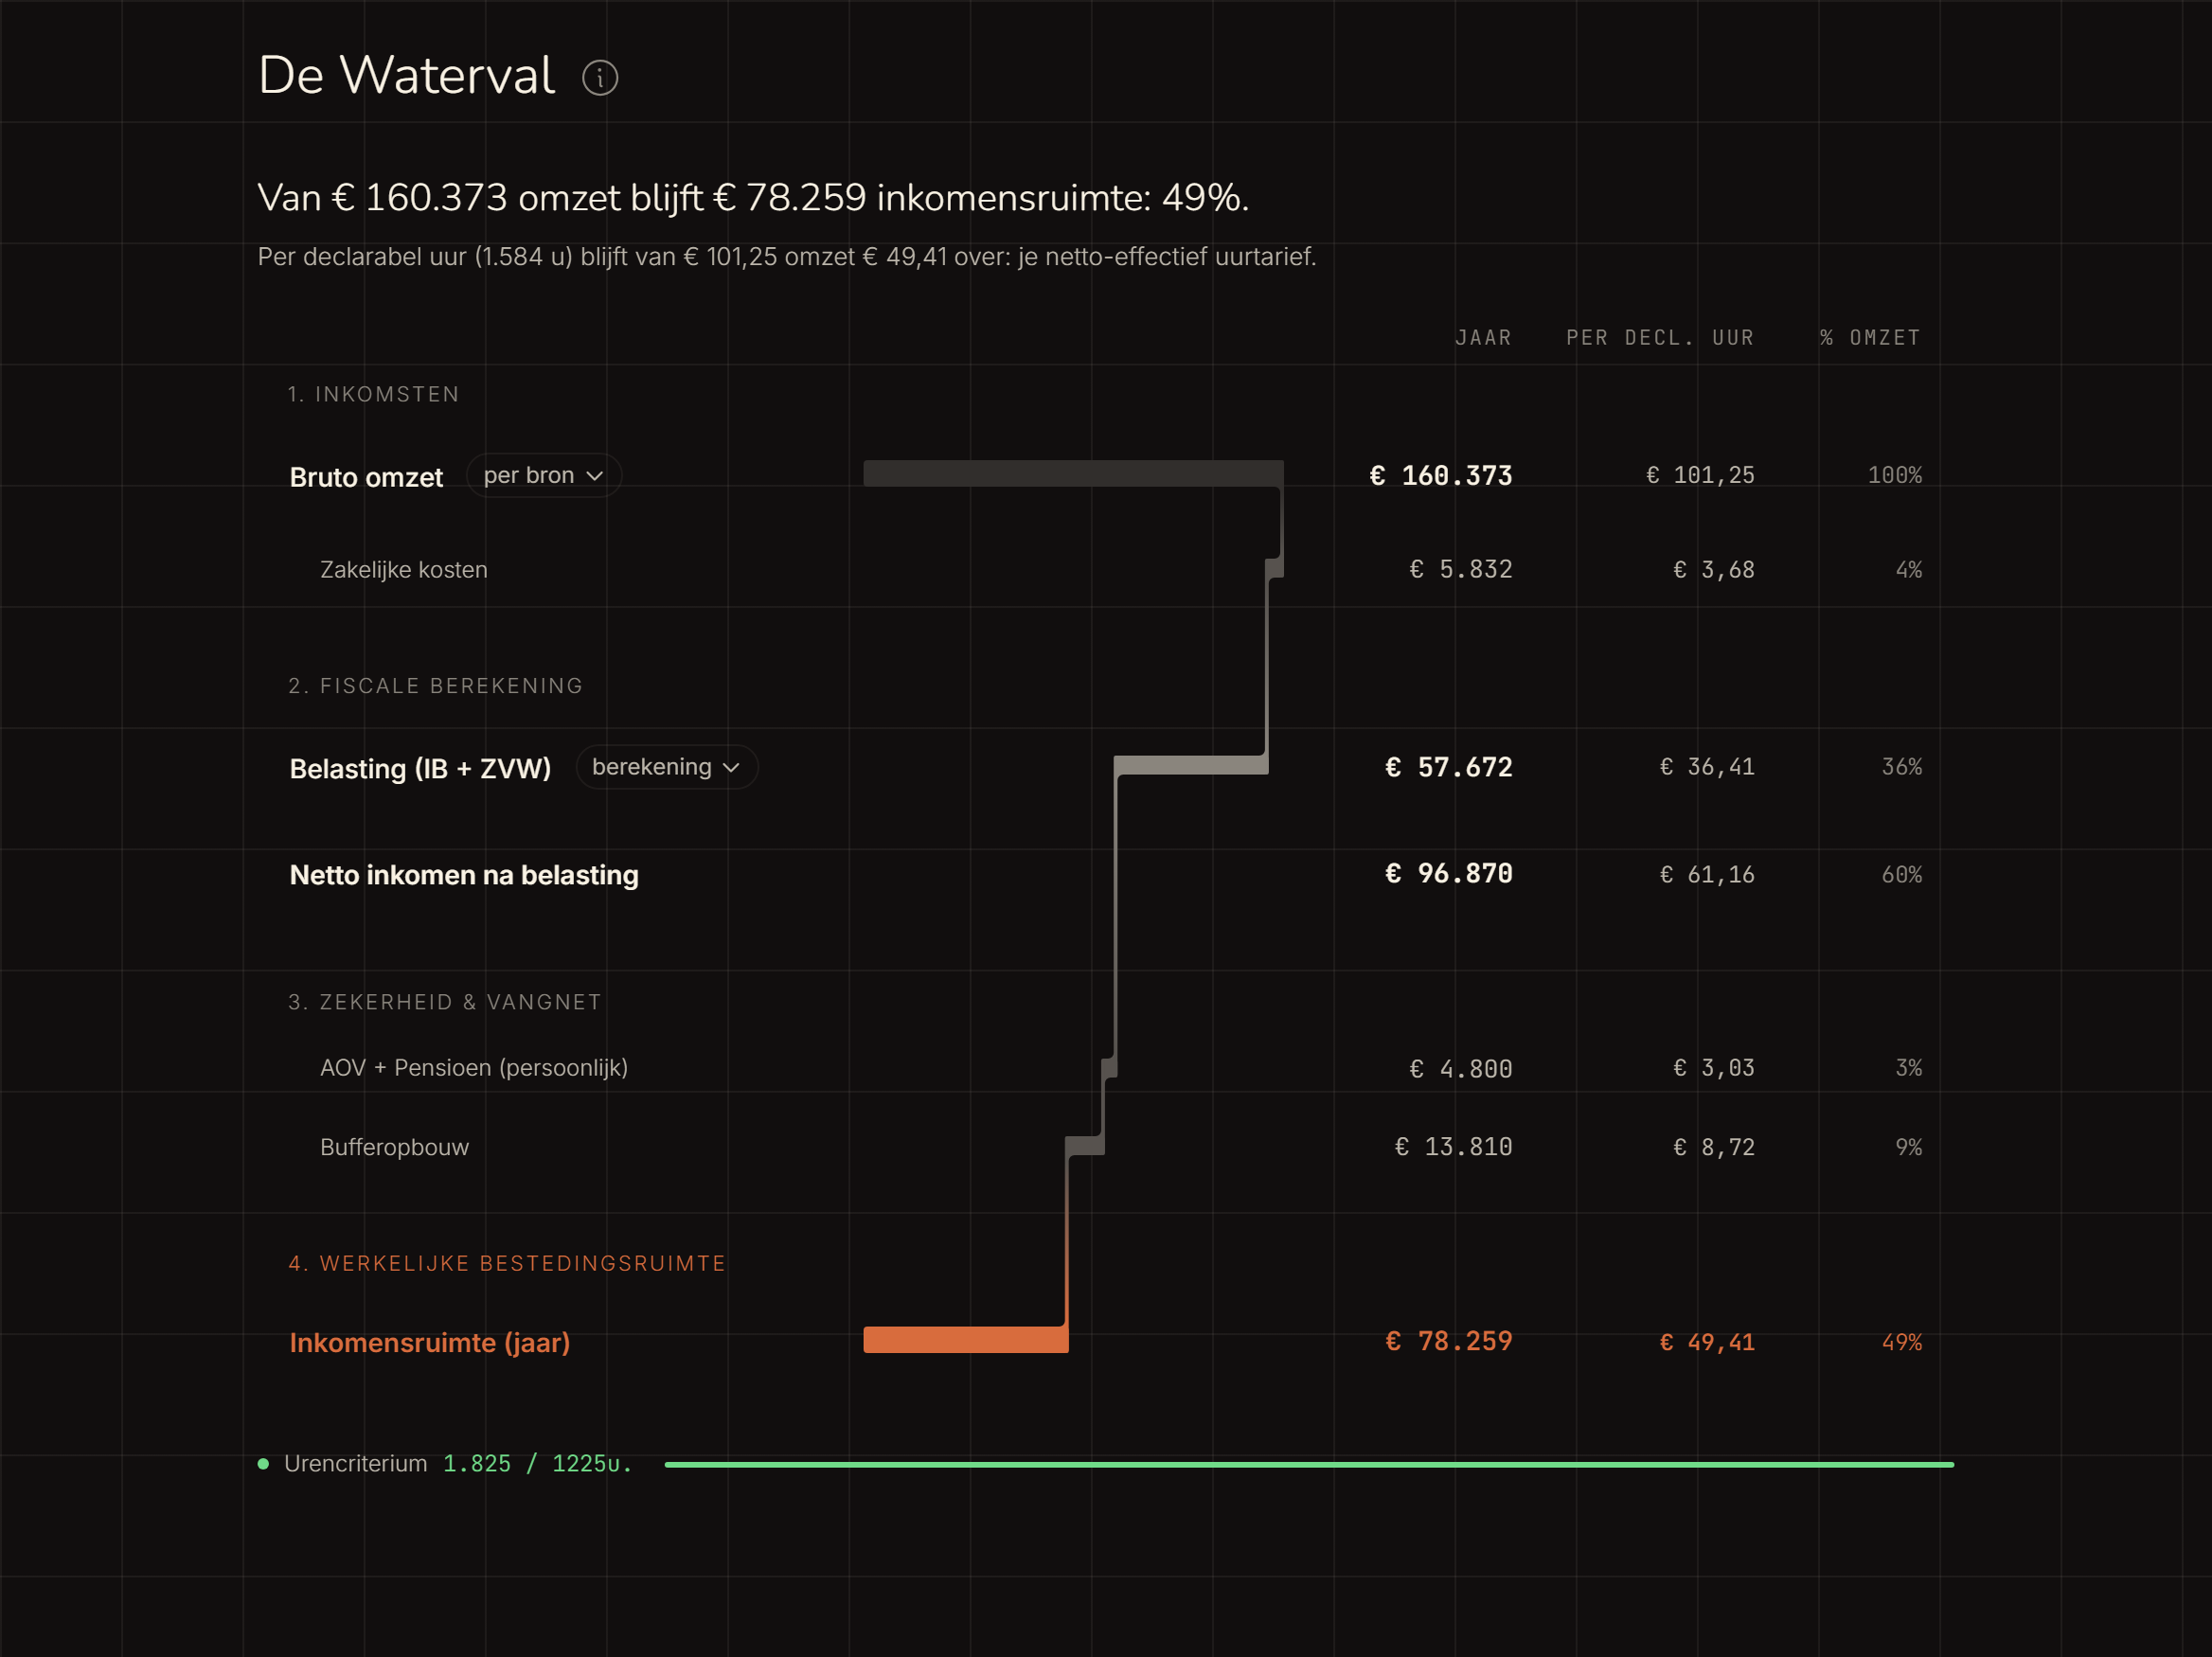Click the '1. INKOMSTEN' section heading
Viewport: 2212px width, 1657px height.
[x=373, y=394]
